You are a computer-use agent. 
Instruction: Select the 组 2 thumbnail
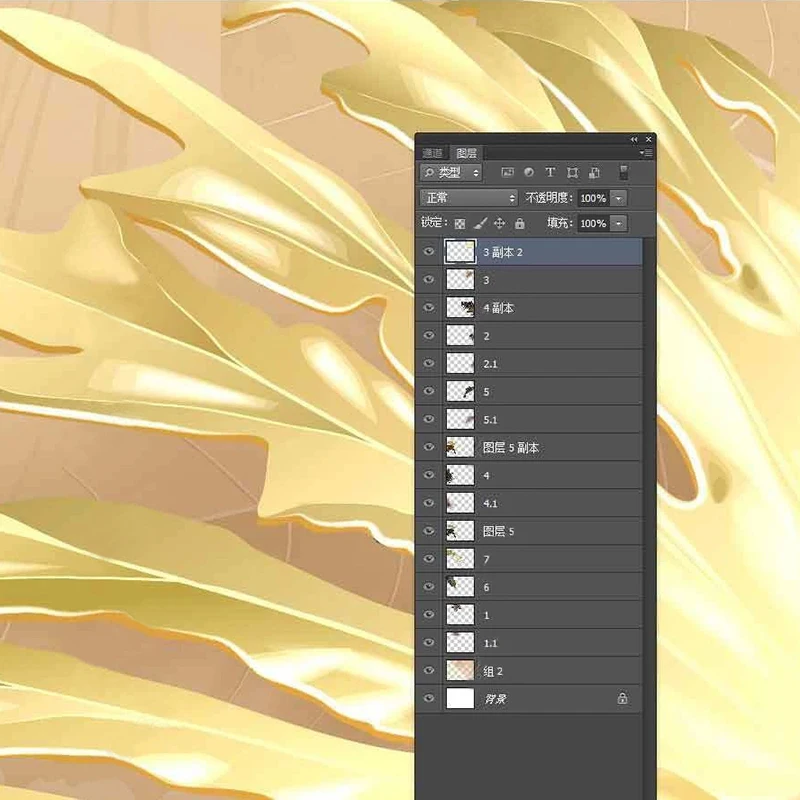coord(460,670)
